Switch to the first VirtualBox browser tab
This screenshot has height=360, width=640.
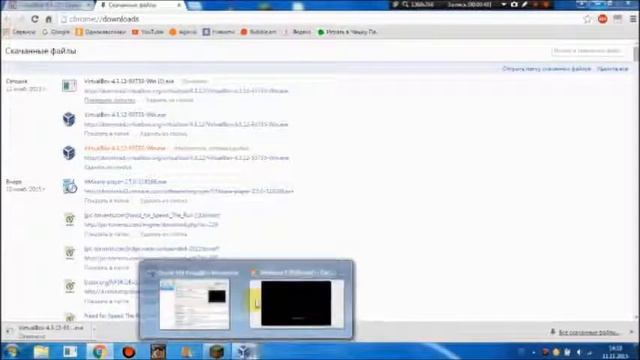50,5
